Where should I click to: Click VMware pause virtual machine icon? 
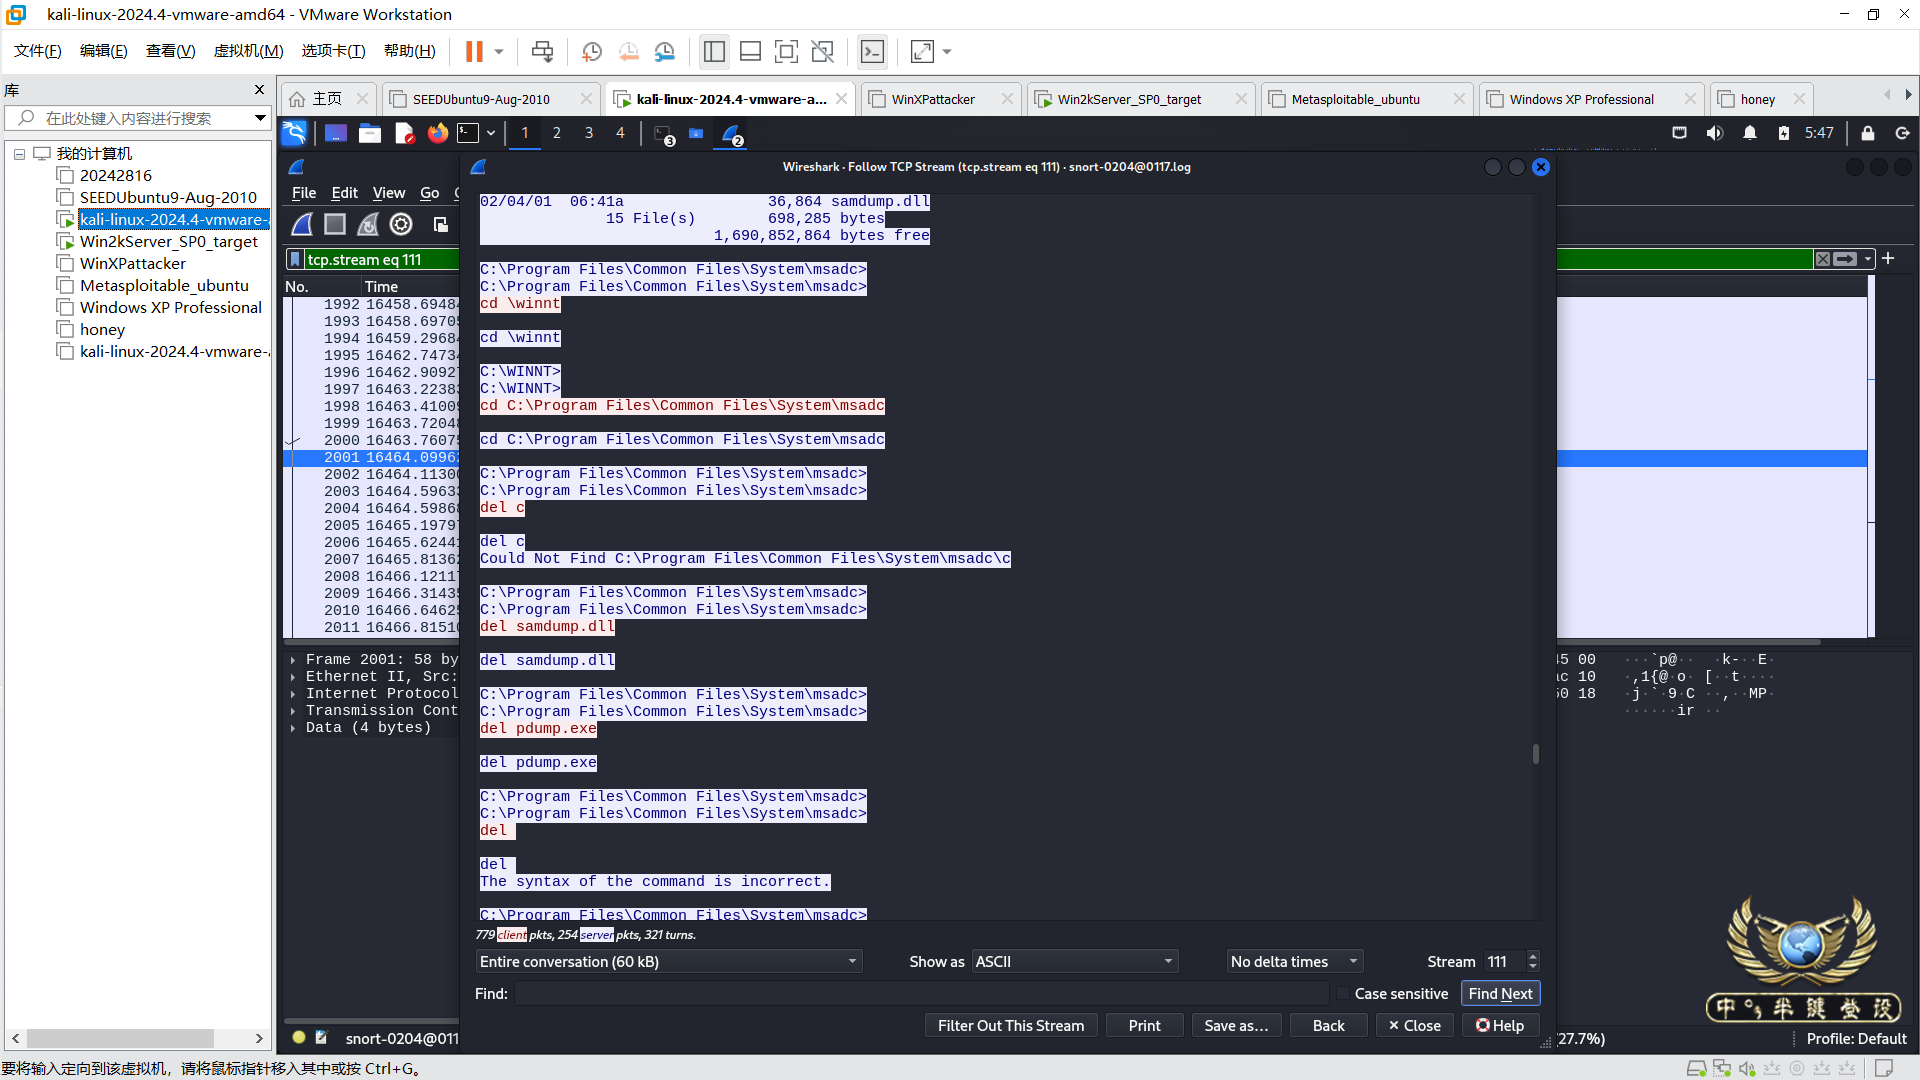pos(474,51)
